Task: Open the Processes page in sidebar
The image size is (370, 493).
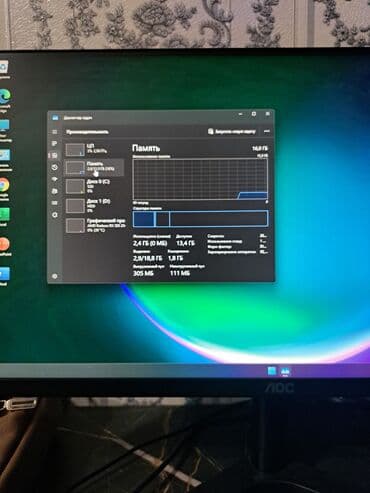Action: [55, 144]
